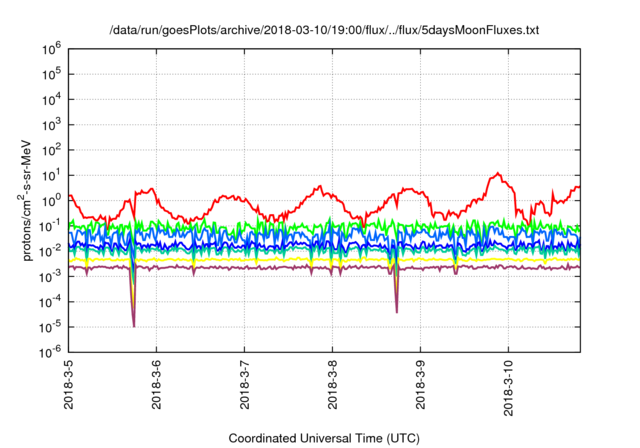Screen dimensions: 640x448
Task: Click the y-axis tick label 10^-4
Action: [50, 303]
